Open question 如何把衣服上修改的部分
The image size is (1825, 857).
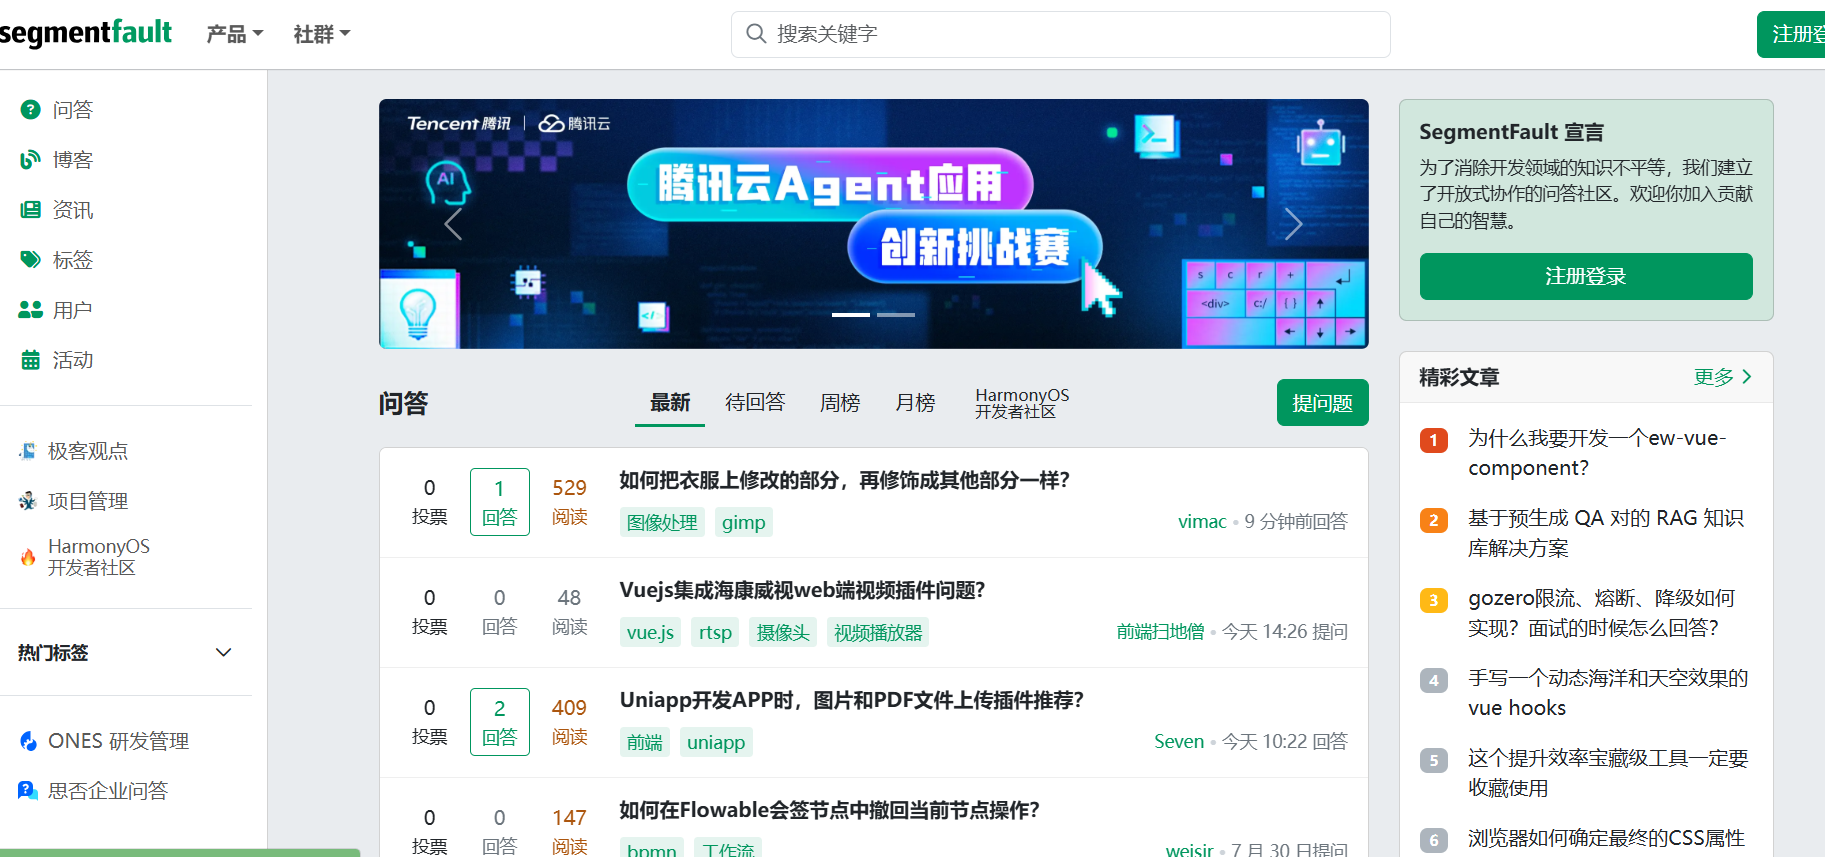point(845,480)
